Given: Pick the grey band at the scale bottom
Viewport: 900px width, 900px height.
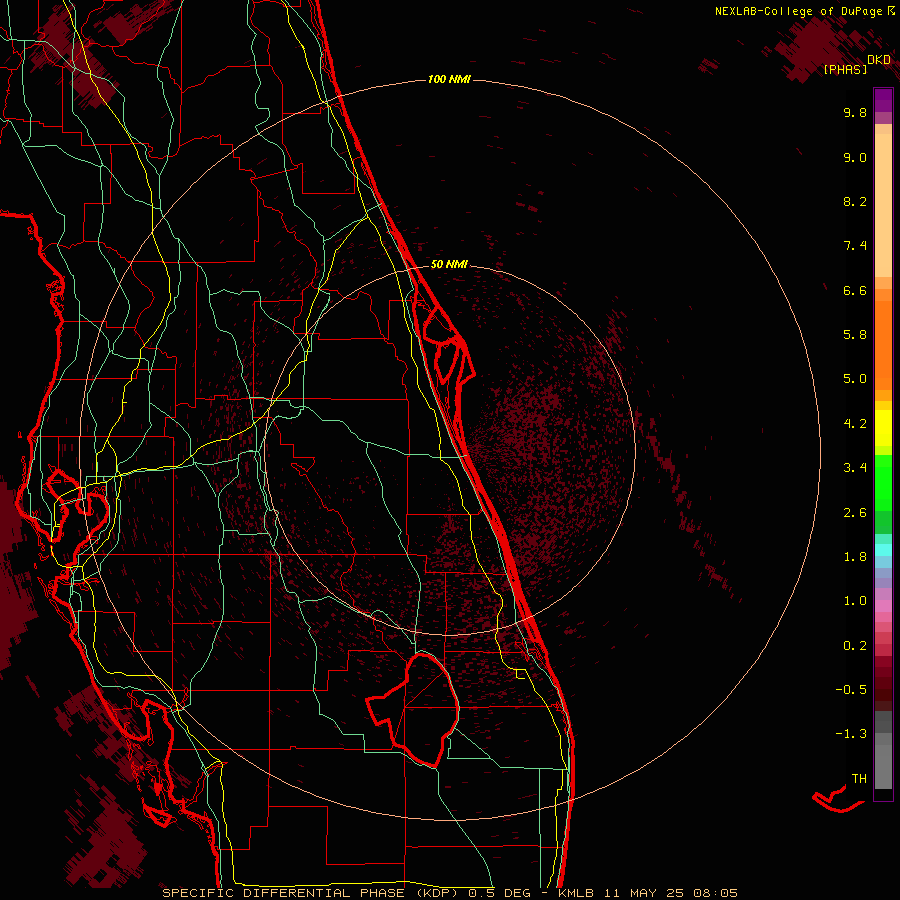Looking at the screenshot, I should [x=883, y=763].
